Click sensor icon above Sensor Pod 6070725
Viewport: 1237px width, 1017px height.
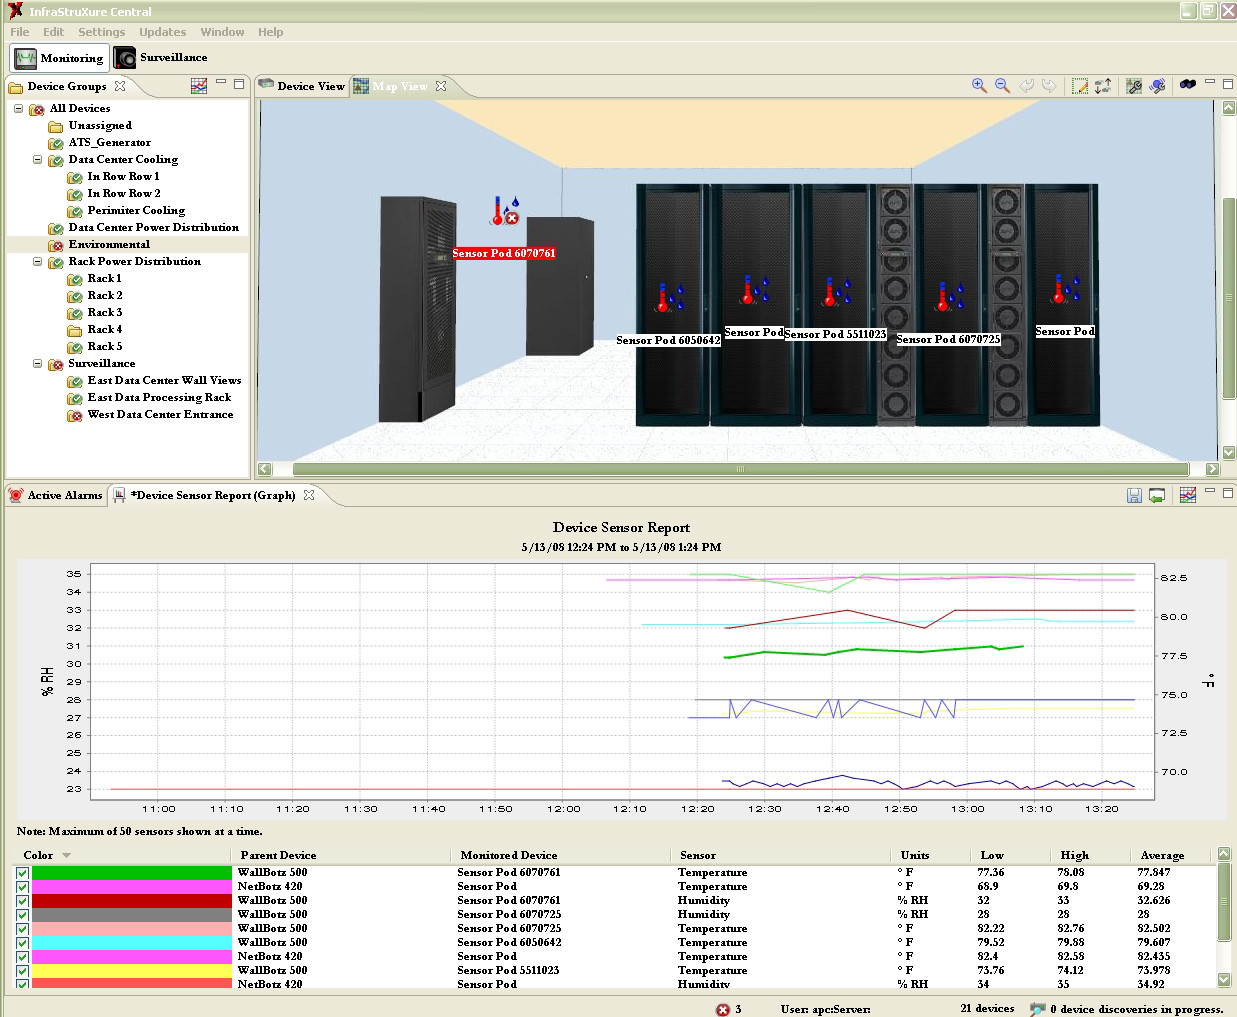[x=950, y=296]
